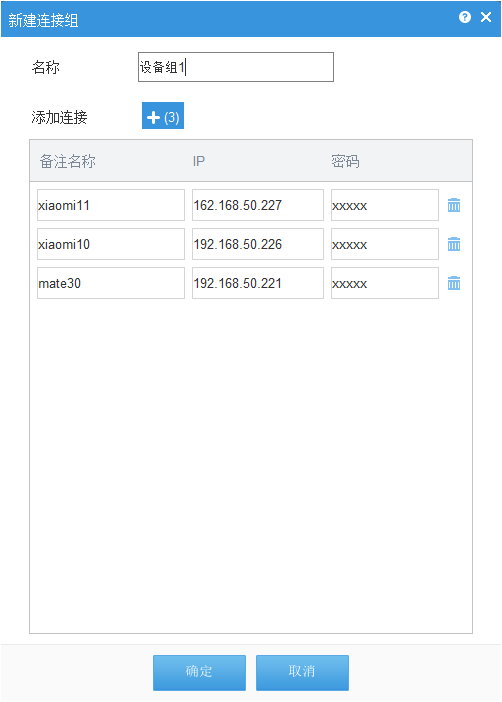Click the 确定 button
The image size is (502, 702).
[x=199, y=672]
